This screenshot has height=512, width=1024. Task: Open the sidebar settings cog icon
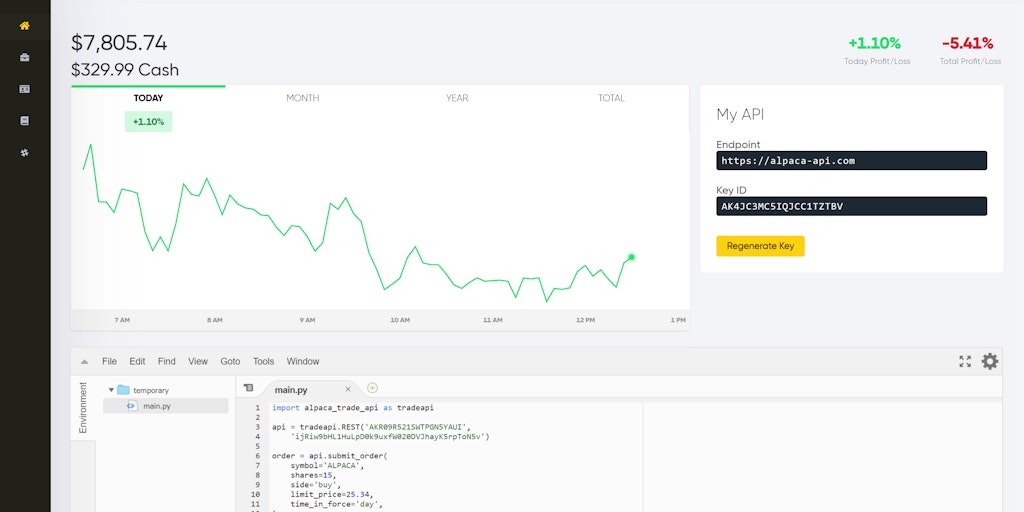coord(25,153)
